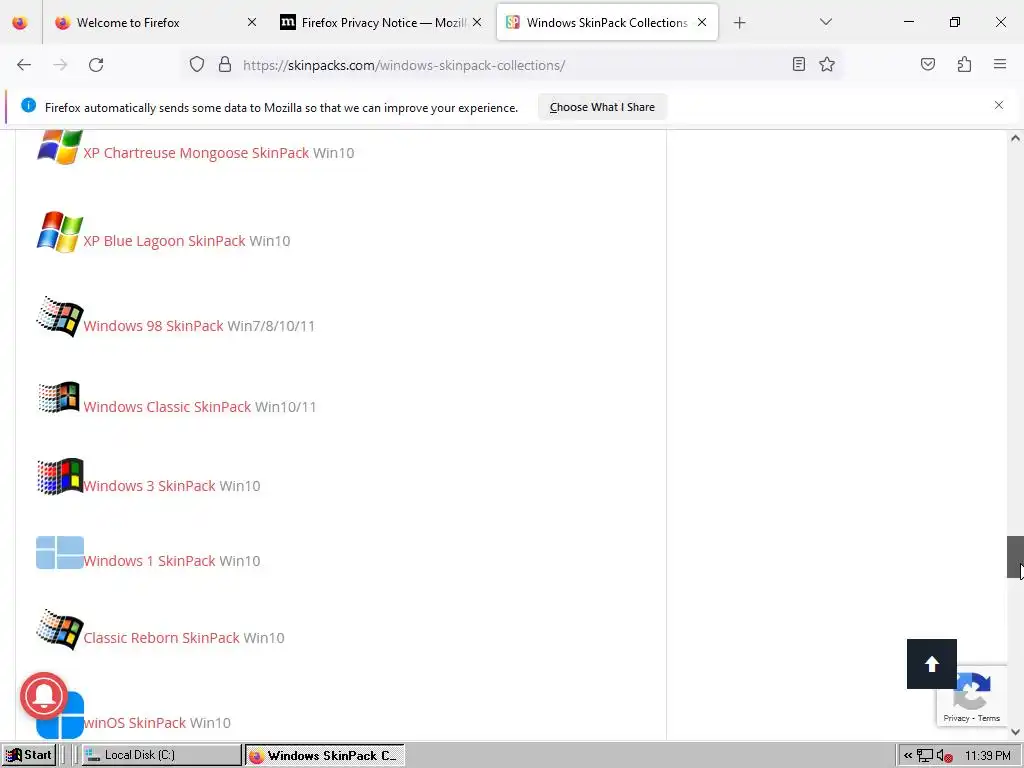
Task: Open the Extensions puzzle icon
Action: pyautogui.click(x=964, y=64)
